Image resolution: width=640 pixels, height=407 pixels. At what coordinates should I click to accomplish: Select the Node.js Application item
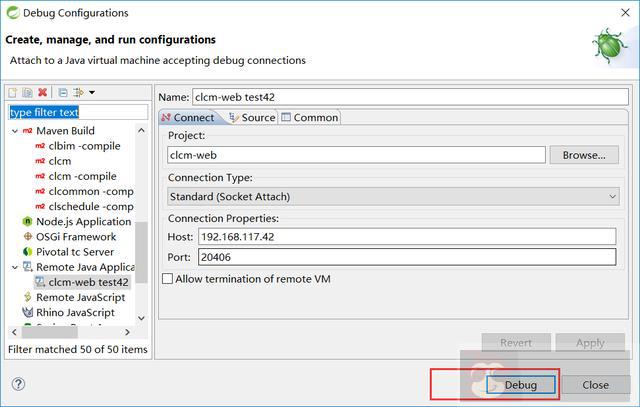point(83,222)
